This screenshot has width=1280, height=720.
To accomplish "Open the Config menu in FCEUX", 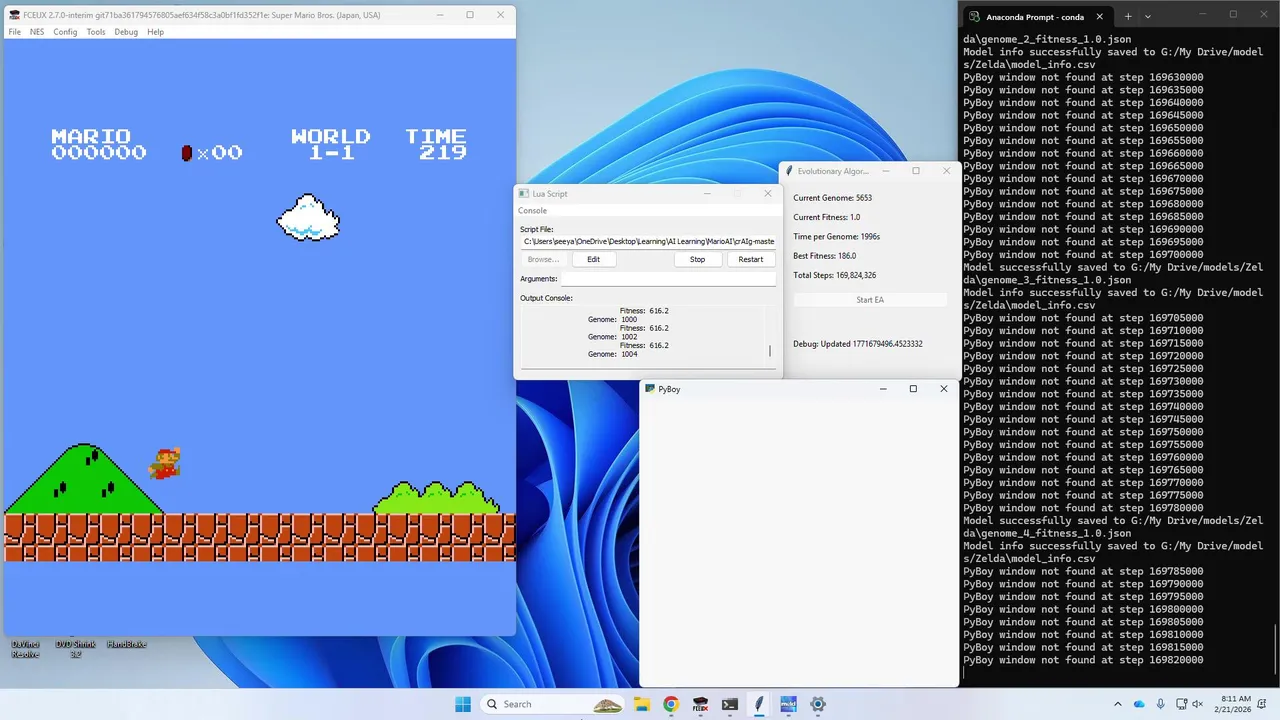I will pyautogui.click(x=65, y=32).
